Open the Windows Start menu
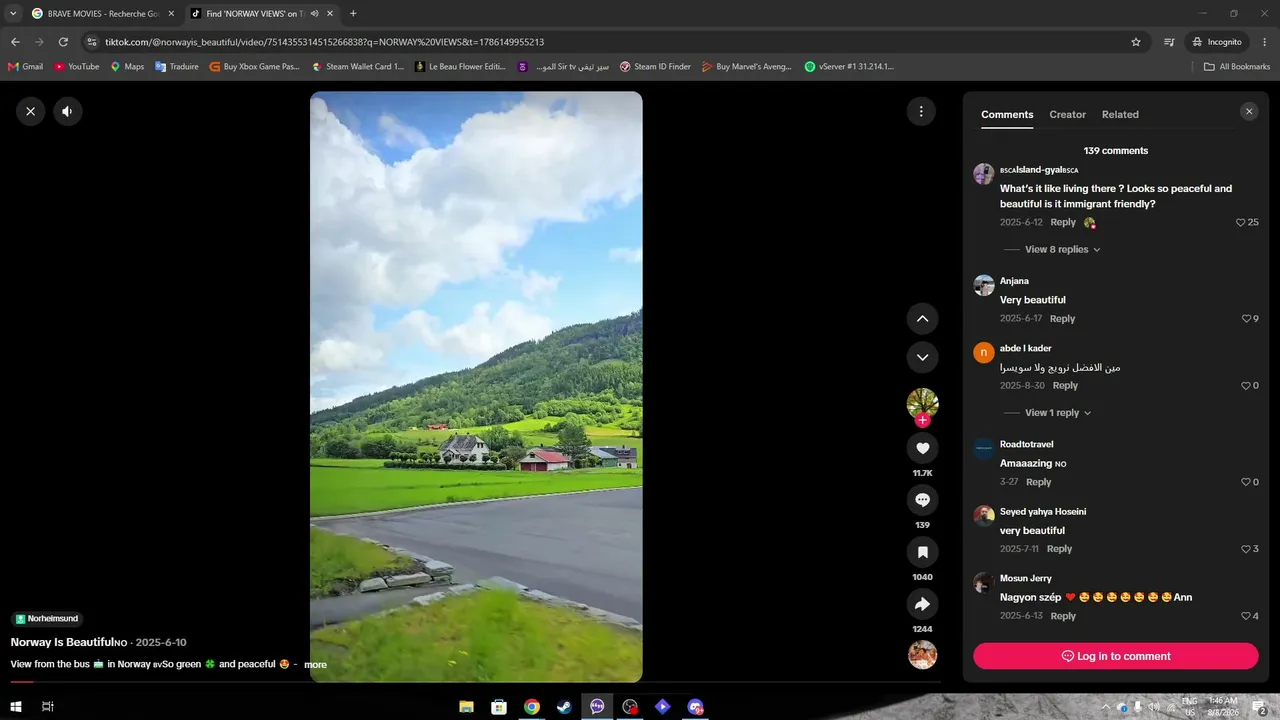 click(16, 707)
